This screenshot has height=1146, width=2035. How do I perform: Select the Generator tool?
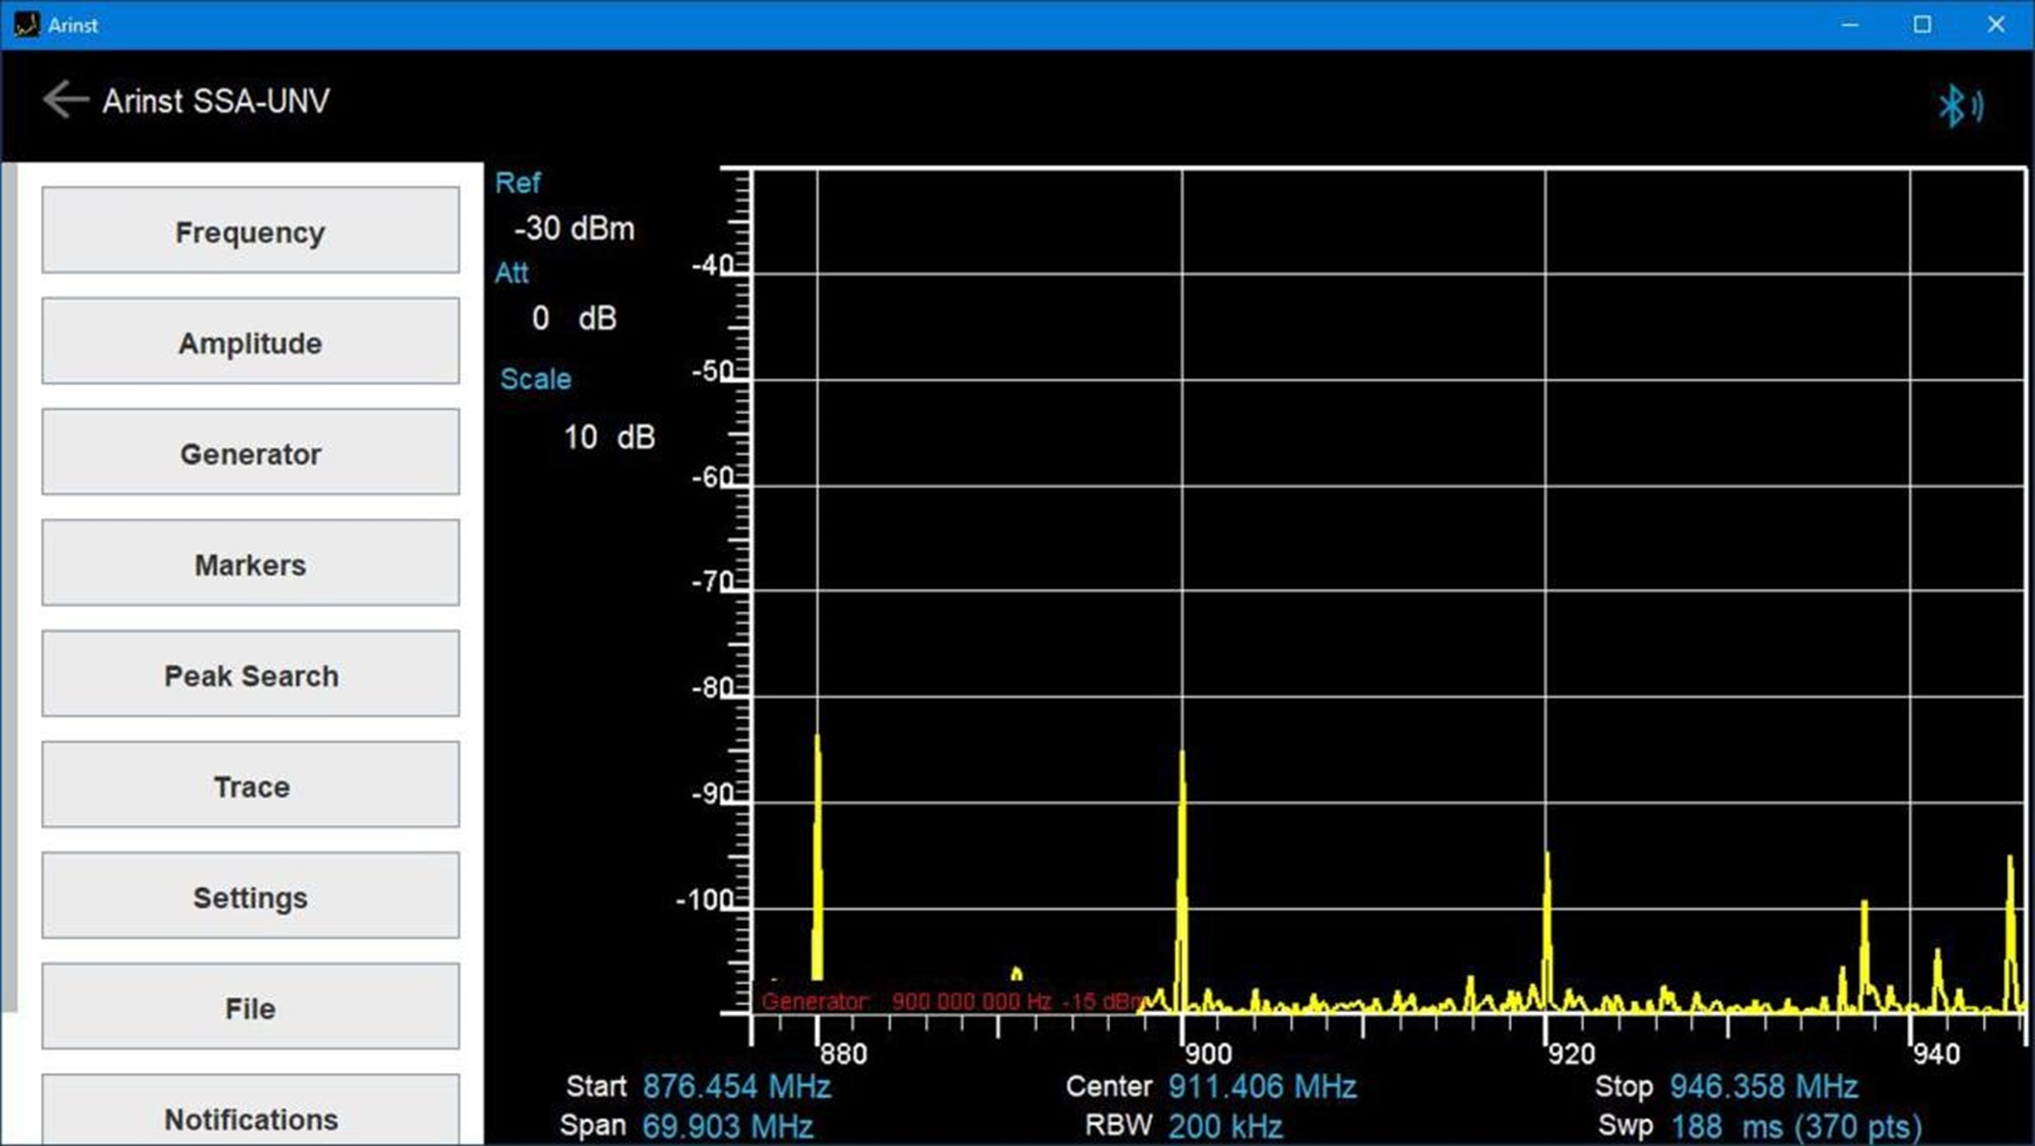250,454
